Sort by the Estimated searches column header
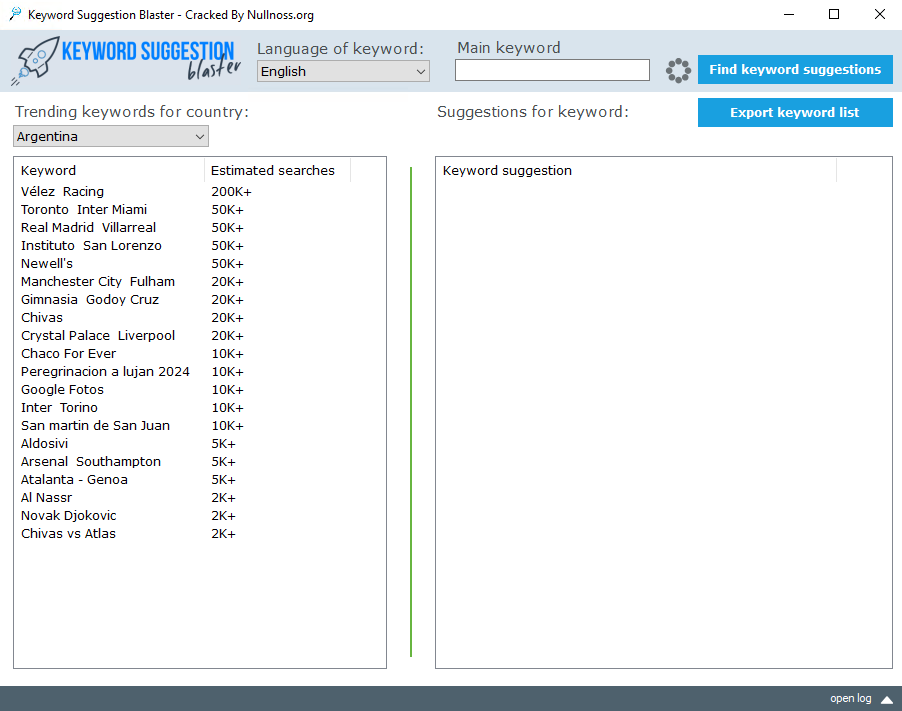This screenshot has height=711, width=902. pyautogui.click(x=277, y=170)
